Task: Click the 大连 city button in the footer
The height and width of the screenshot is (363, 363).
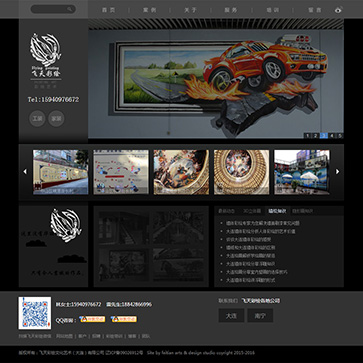Action: click(231, 315)
